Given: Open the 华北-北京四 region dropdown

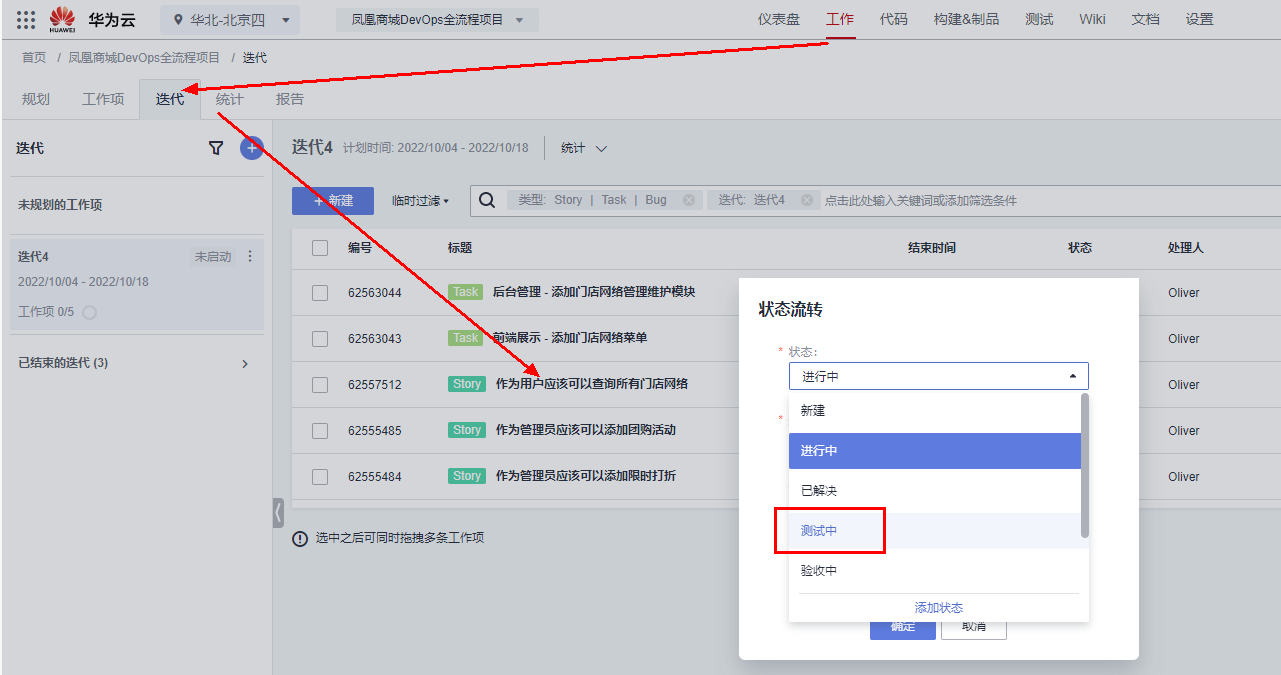Looking at the screenshot, I should 230,20.
